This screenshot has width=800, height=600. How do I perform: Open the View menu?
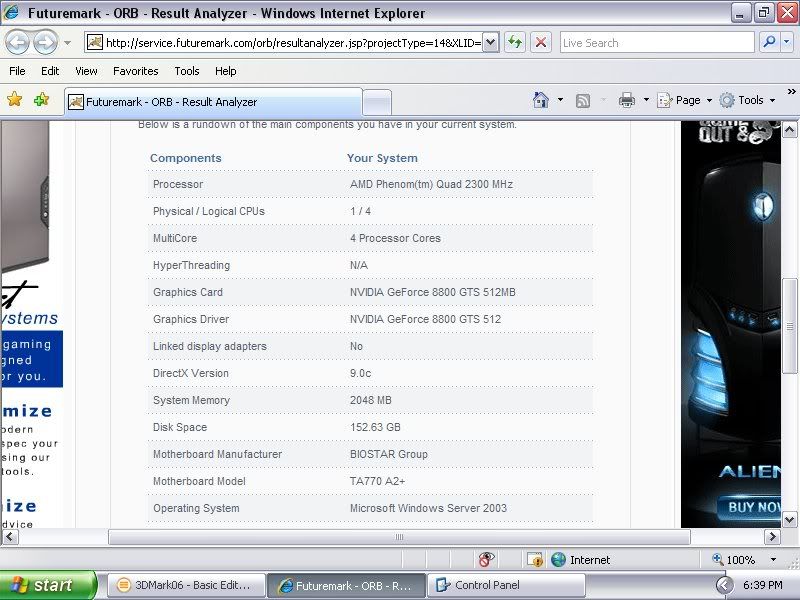click(86, 71)
